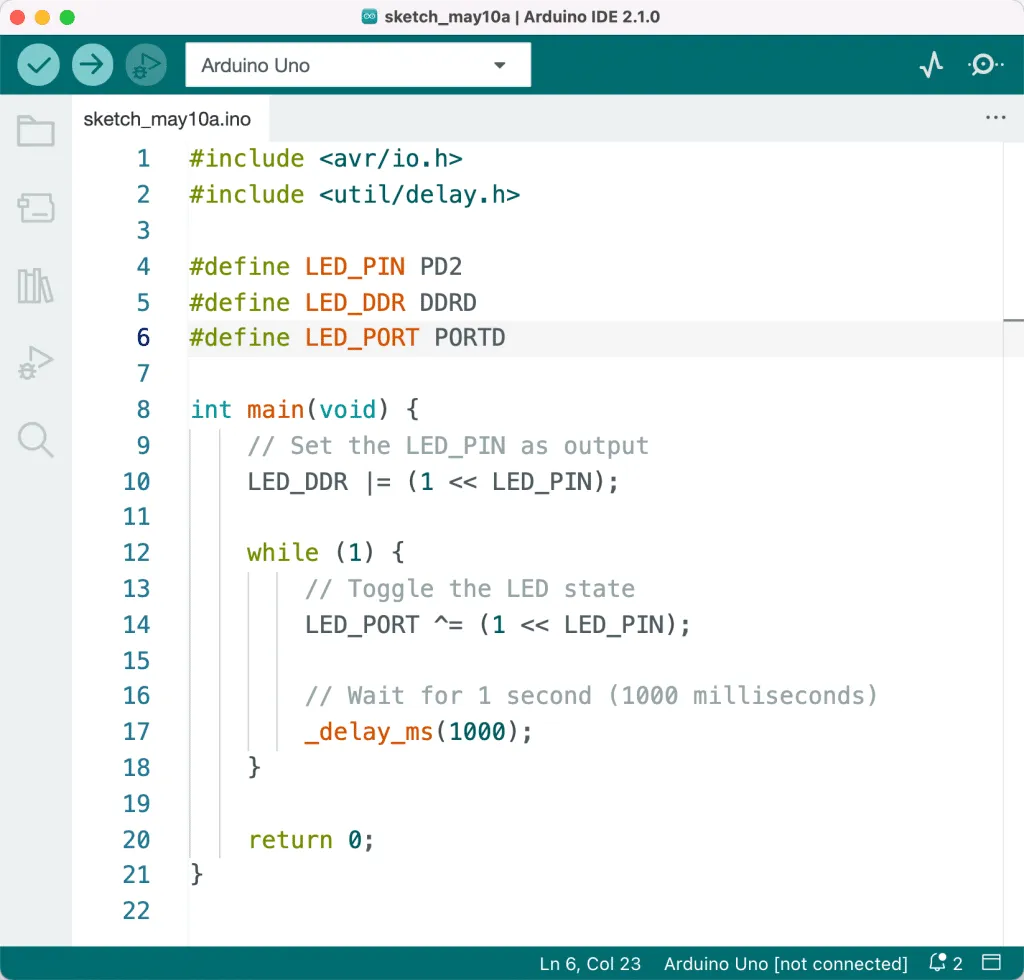Image resolution: width=1024 pixels, height=980 pixels.
Task: Open the Serial Plotter
Action: click(x=931, y=66)
